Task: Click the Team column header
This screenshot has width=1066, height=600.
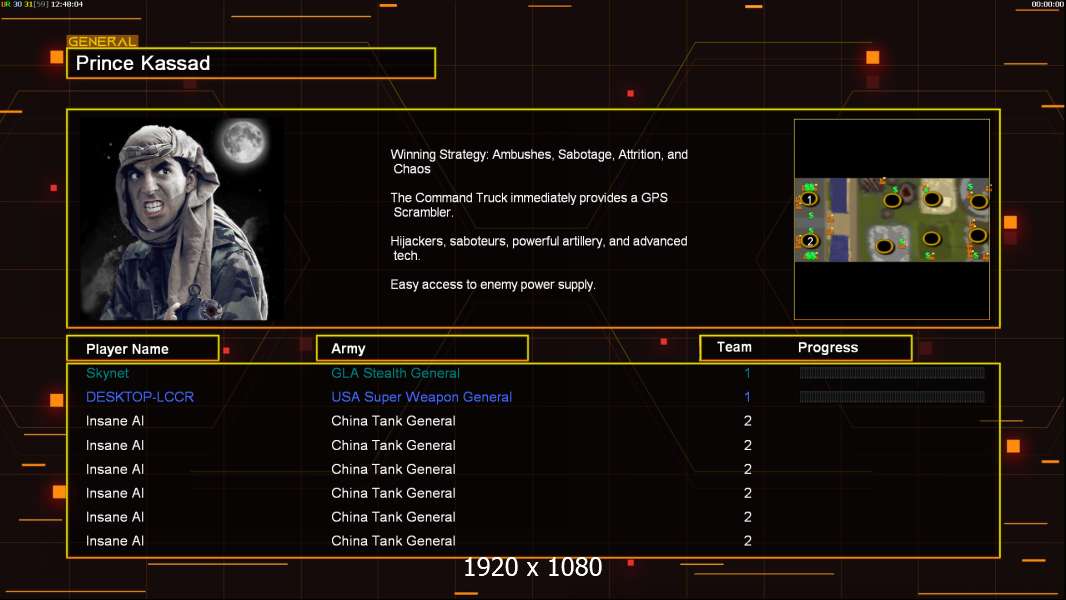Action: coord(734,347)
